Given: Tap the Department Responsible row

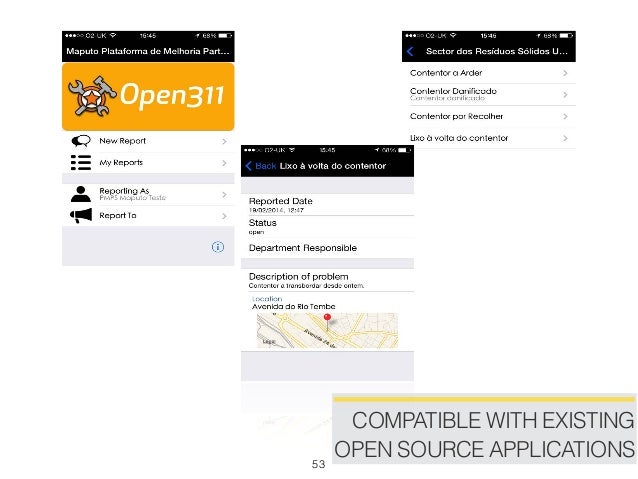Looking at the screenshot, I should click(x=327, y=248).
